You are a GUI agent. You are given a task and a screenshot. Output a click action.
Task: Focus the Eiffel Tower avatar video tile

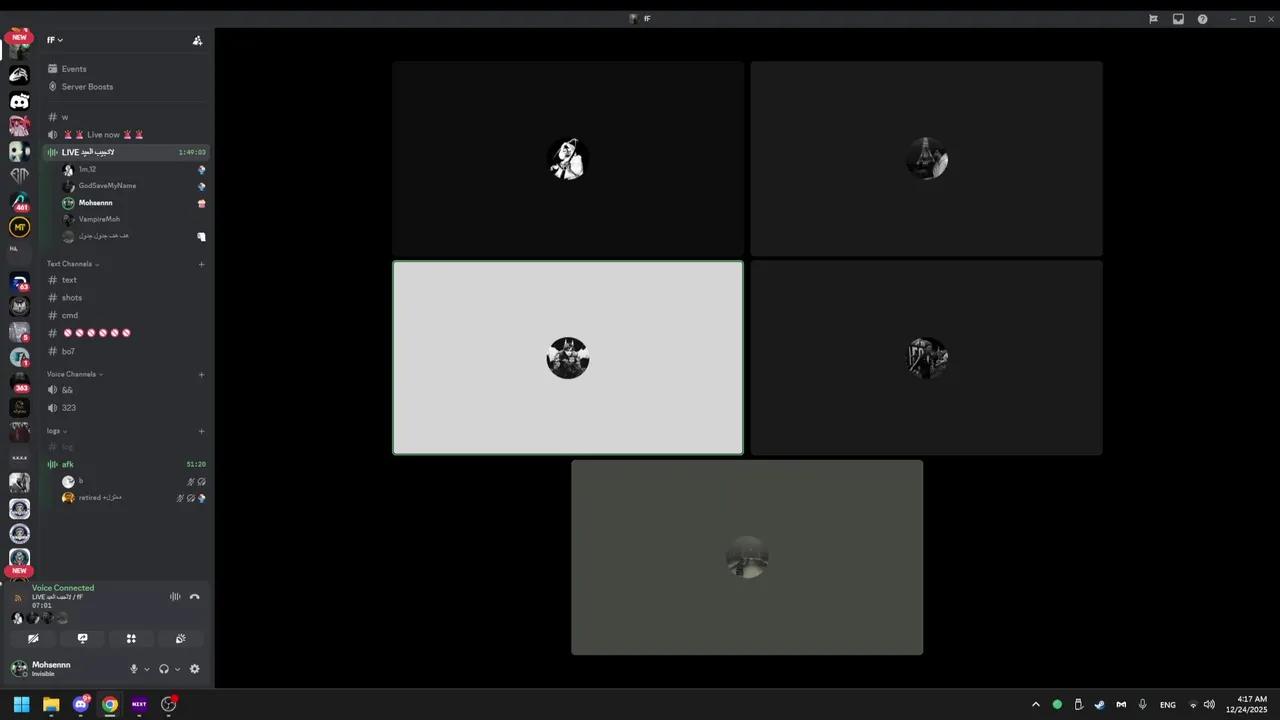point(927,159)
